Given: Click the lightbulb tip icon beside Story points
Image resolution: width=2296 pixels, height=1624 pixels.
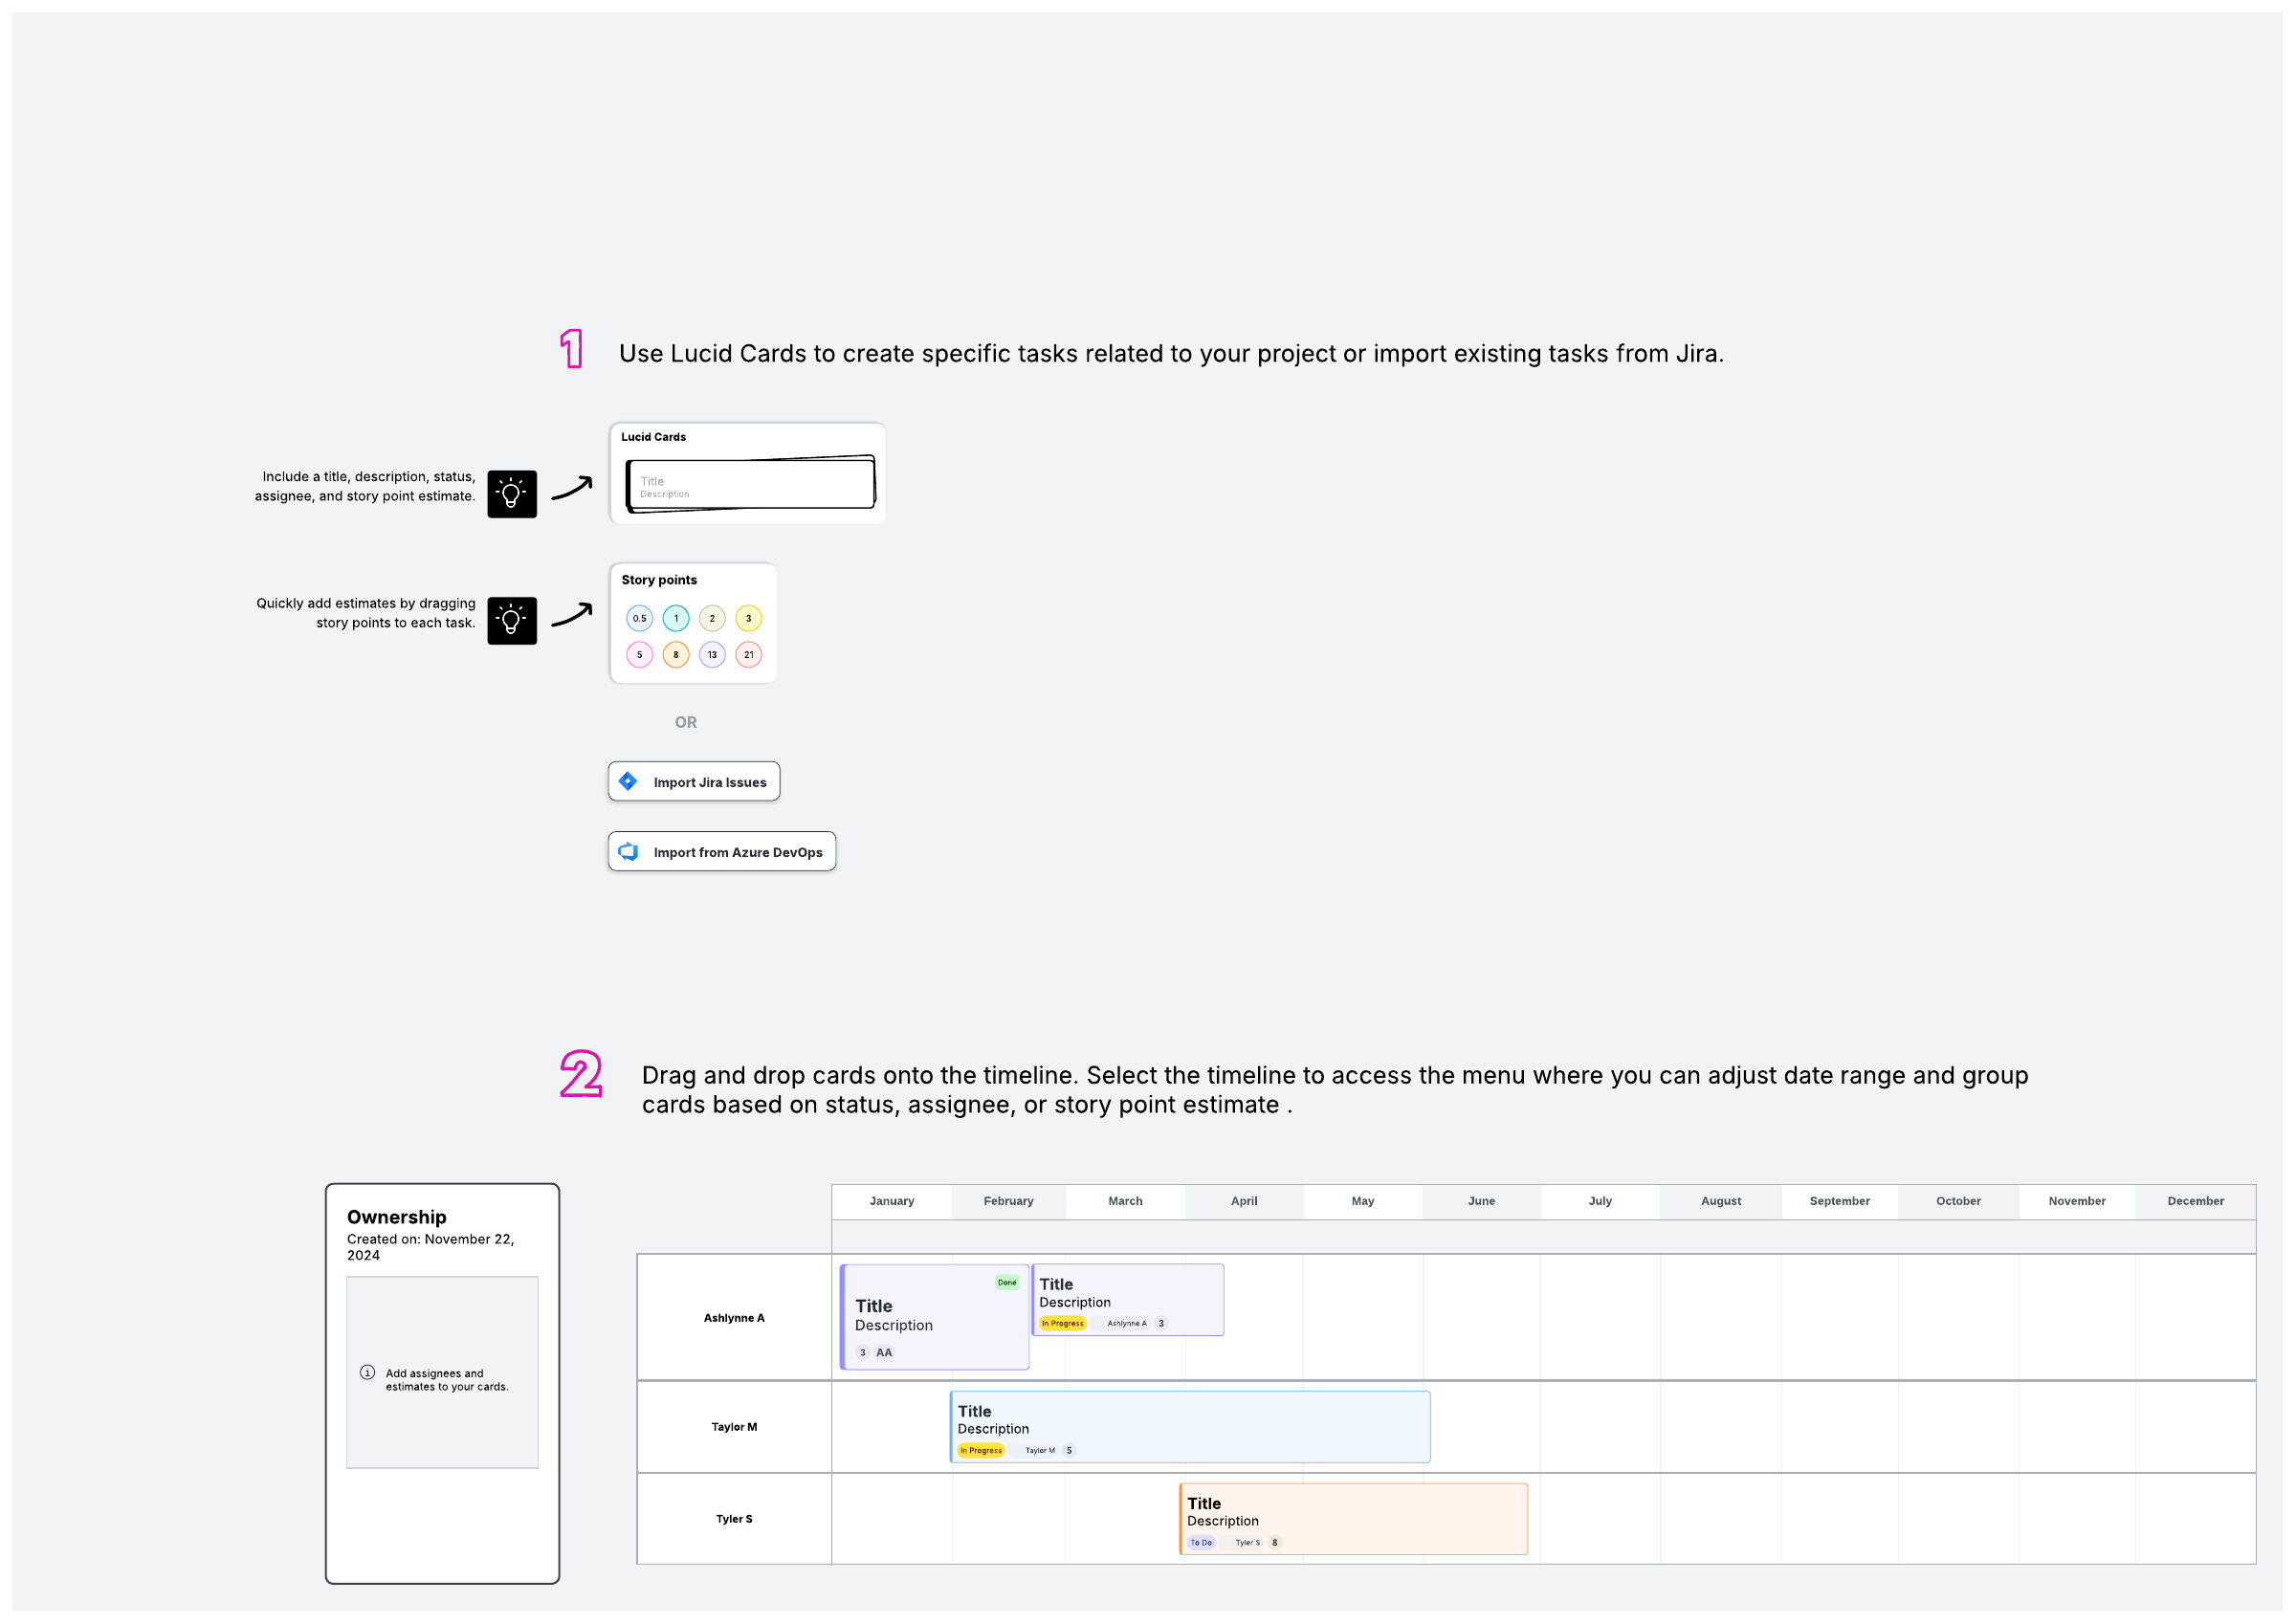Looking at the screenshot, I should coord(512,621).
